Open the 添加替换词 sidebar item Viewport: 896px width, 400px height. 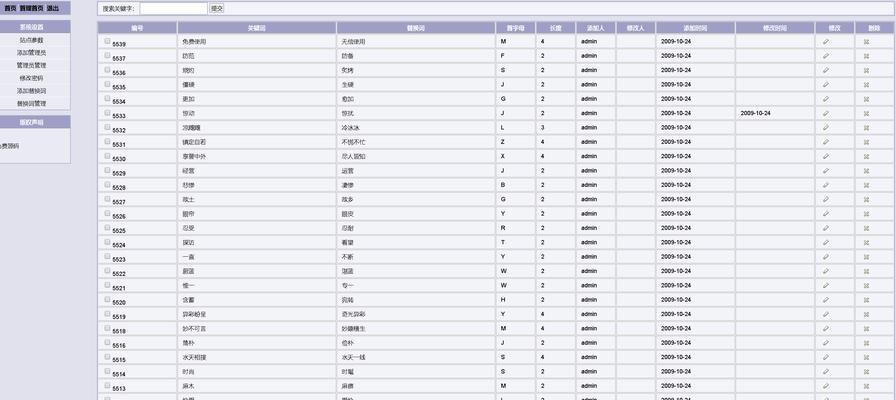tap(31, 91)
